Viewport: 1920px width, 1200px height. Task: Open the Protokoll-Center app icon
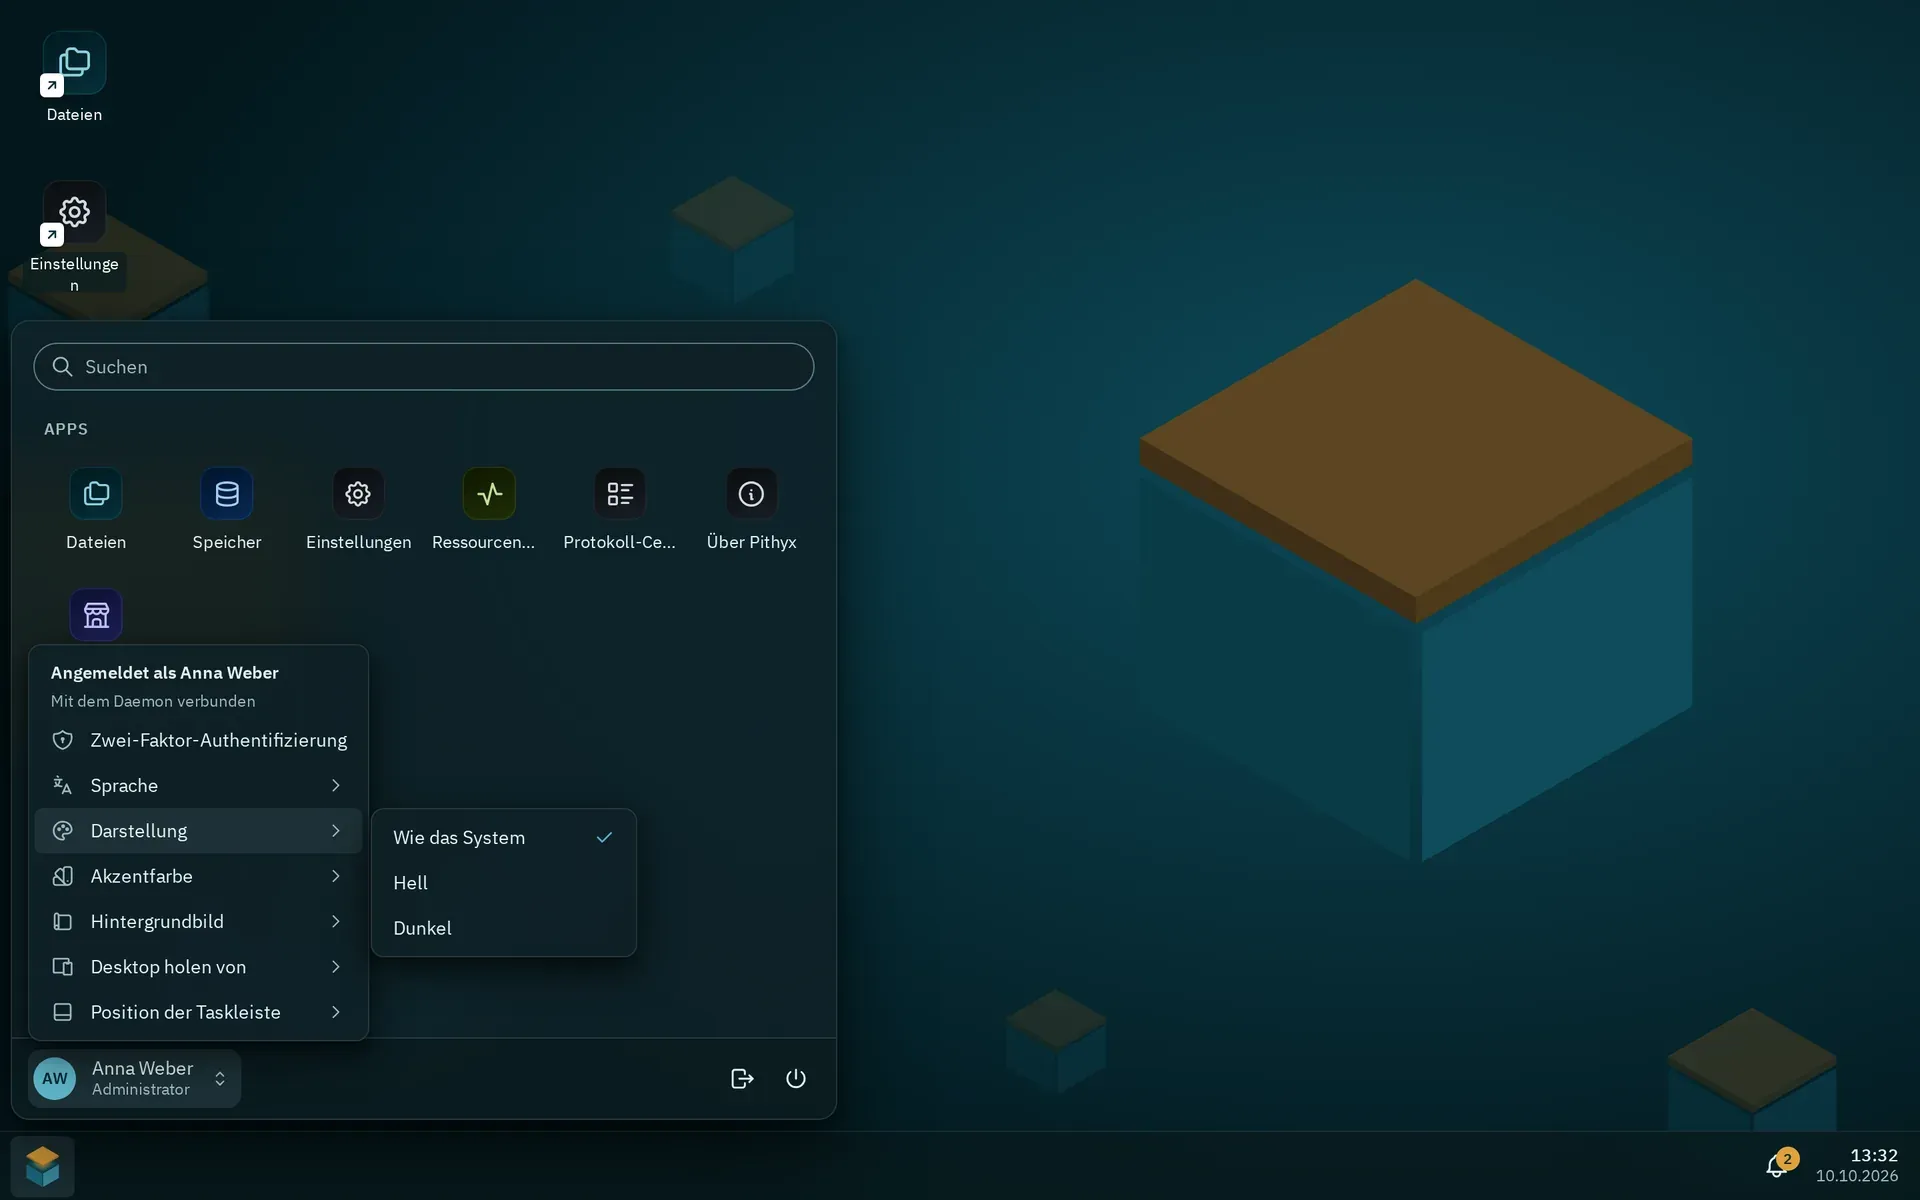pyautogui.click(x=620, y=494)
